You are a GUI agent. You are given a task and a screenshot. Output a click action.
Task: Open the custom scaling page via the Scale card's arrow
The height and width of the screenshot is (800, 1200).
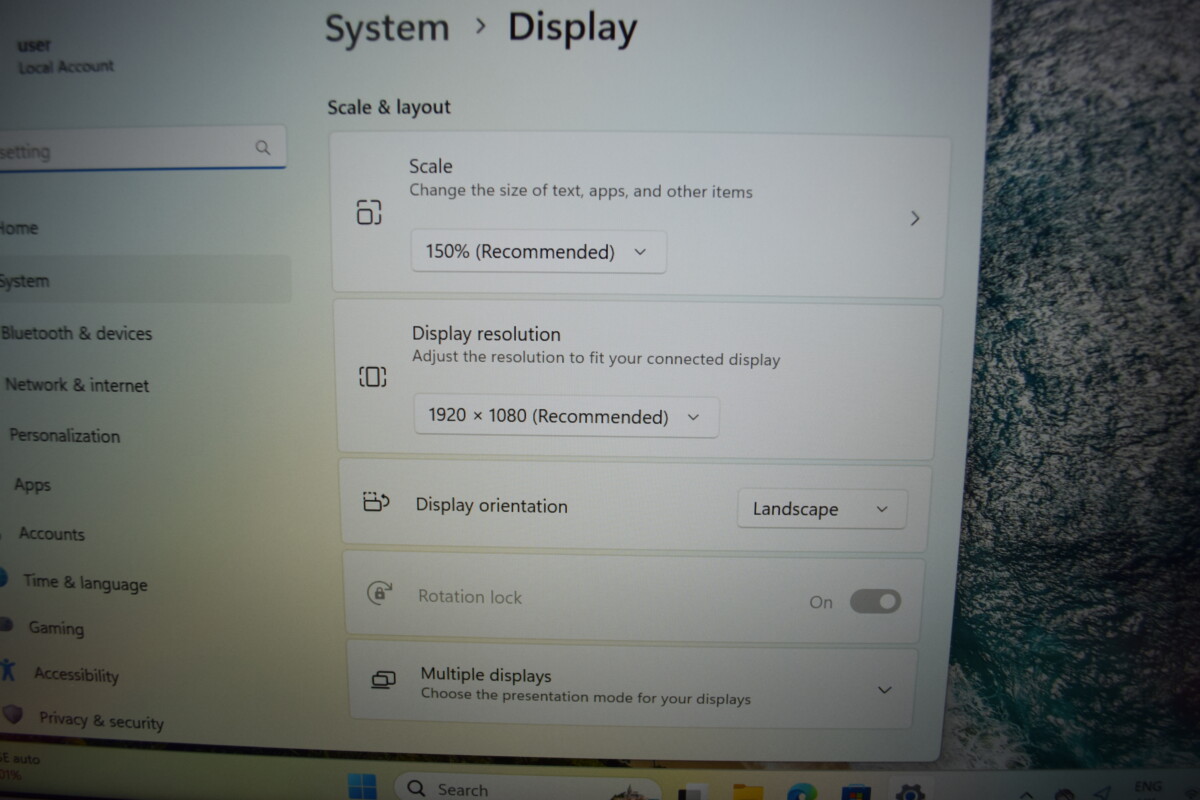pyautogui.click(x=914, y=218)
